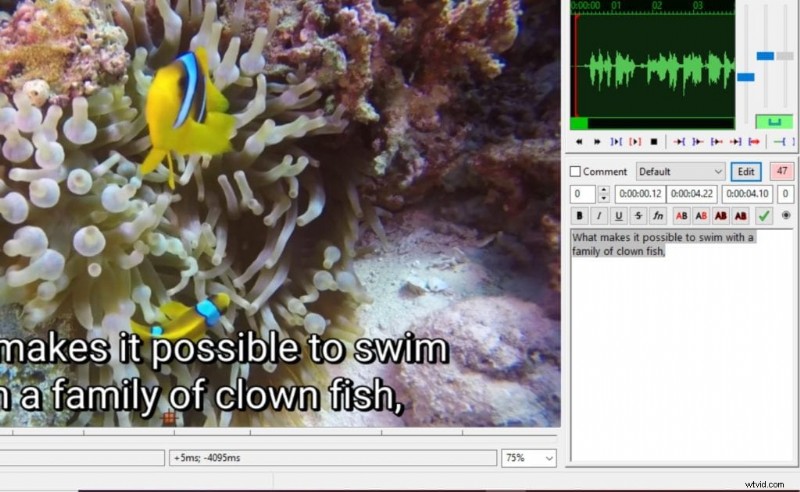Image resolution: width=800 pixels, height=492 pixels.
Task: Toggle bold on subtitle text
Action: pyautogui.click(x=579, y=216)
